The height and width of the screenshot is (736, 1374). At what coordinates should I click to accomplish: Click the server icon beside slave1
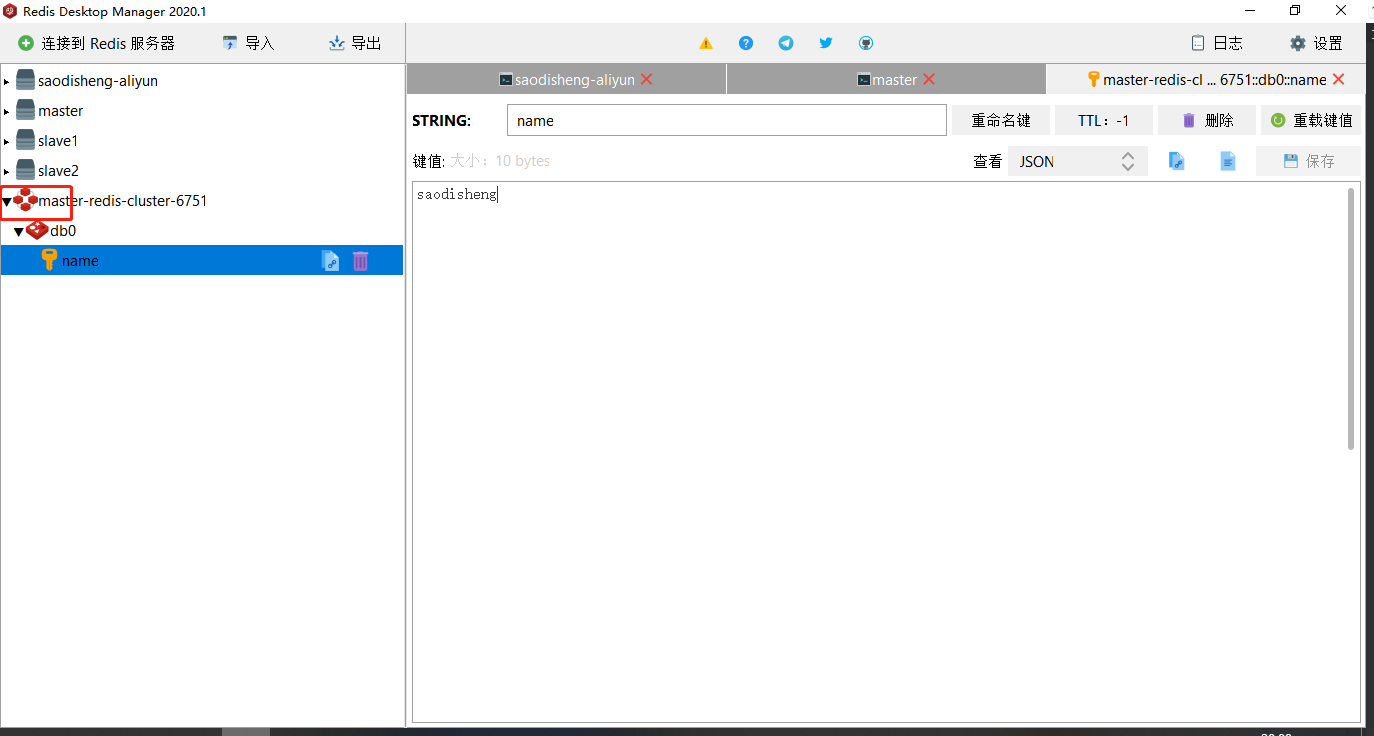(x=25, y=140)
